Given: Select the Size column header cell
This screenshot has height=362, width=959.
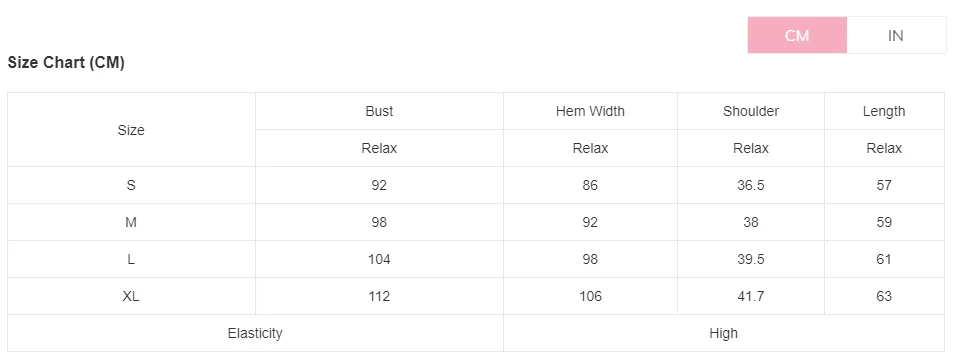Looking at the screenshot, I should pyautogui.click(x=131, y=130).
